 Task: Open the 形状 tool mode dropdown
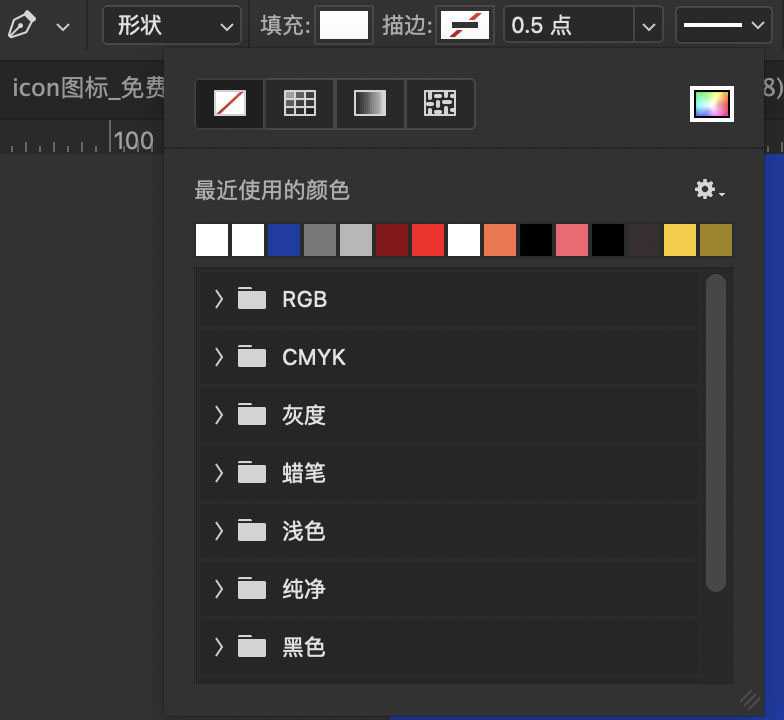(x=172, y=25)
